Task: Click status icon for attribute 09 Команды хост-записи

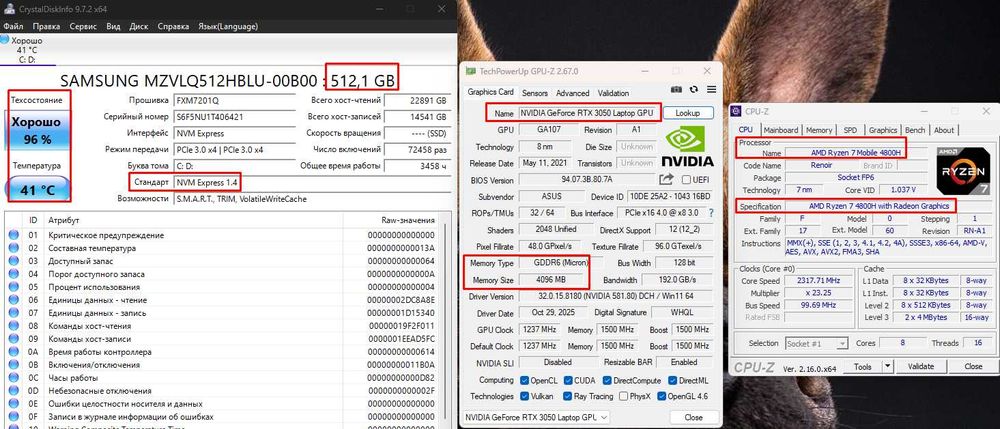Action: click(x=13, y=339)
